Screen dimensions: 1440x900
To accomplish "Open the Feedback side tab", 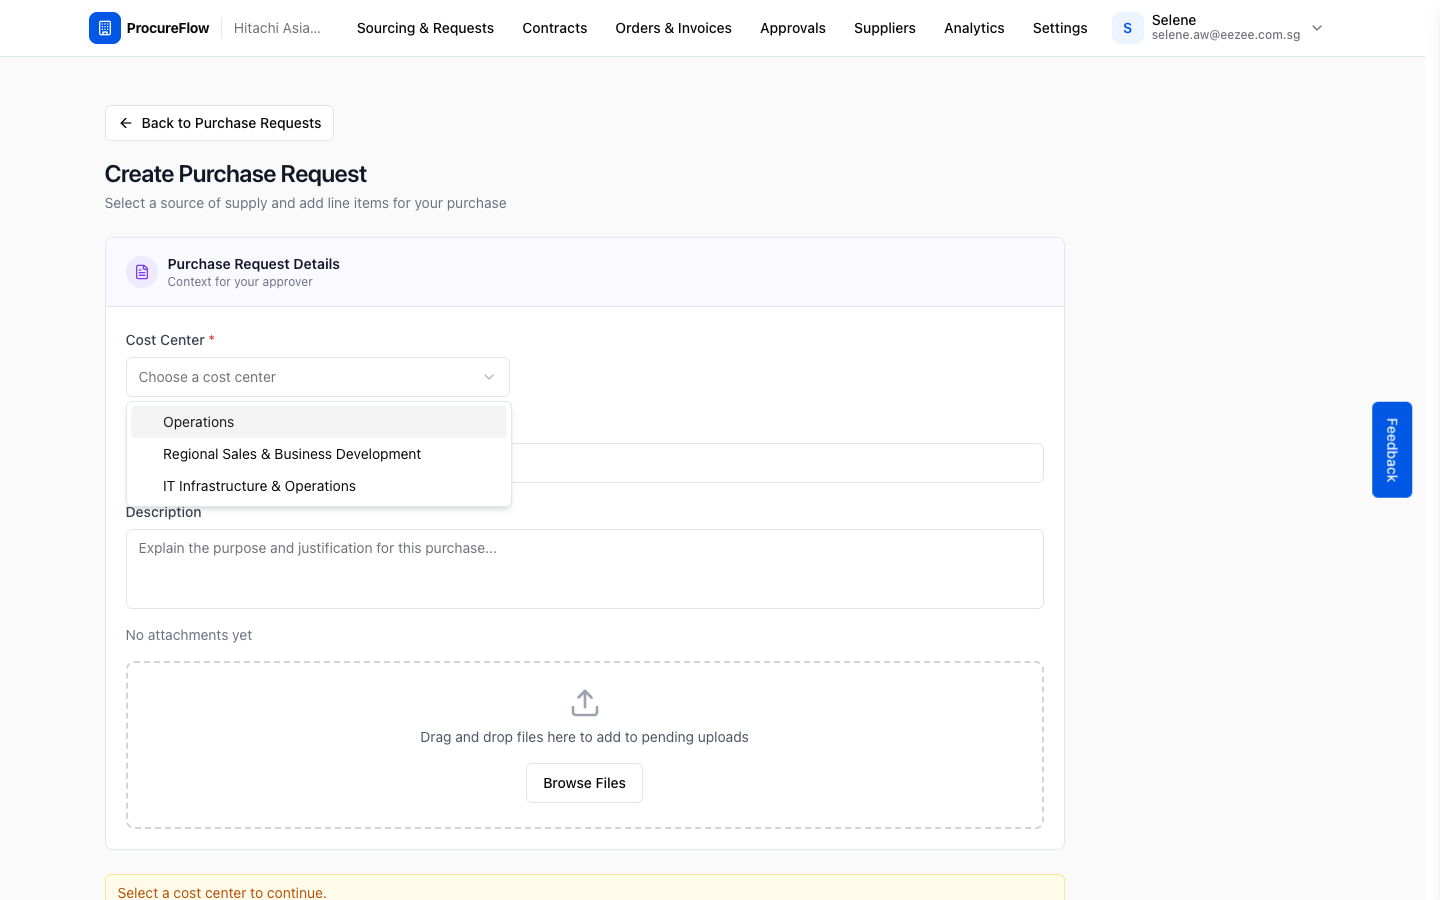I will point(1392,450).
